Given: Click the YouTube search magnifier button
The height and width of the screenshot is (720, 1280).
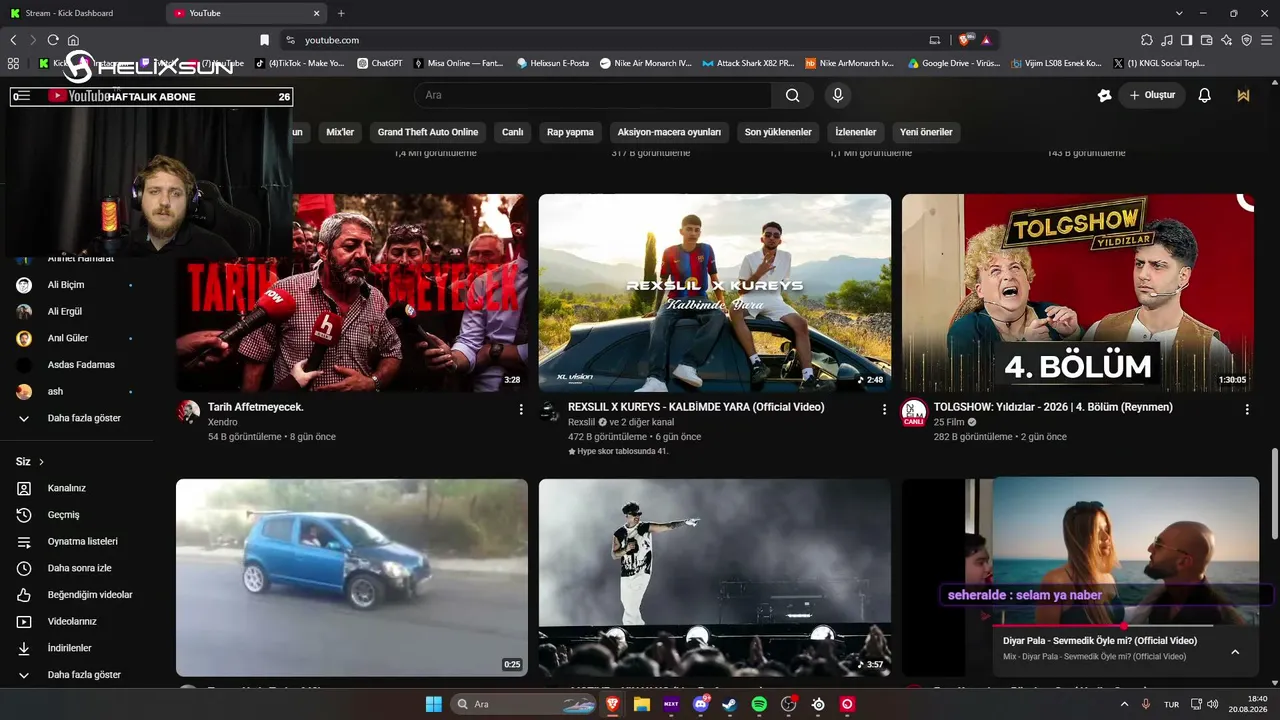Looking at the screenshot, I should (x=792, y=95).
